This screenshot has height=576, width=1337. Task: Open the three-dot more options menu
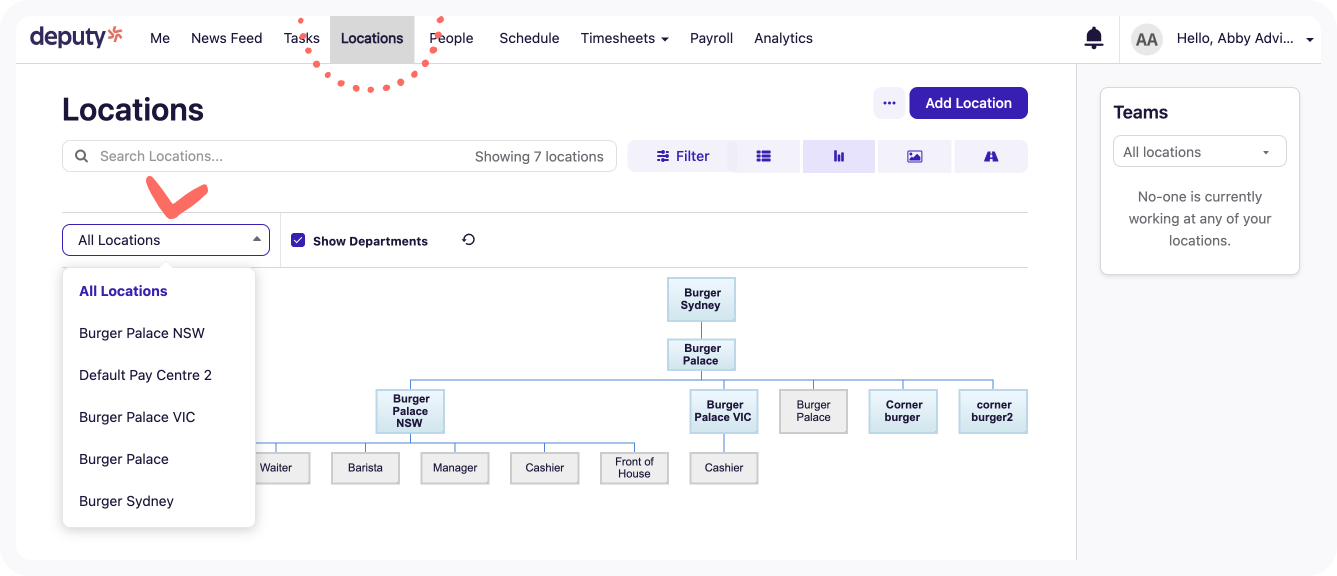tap(889, 103)
